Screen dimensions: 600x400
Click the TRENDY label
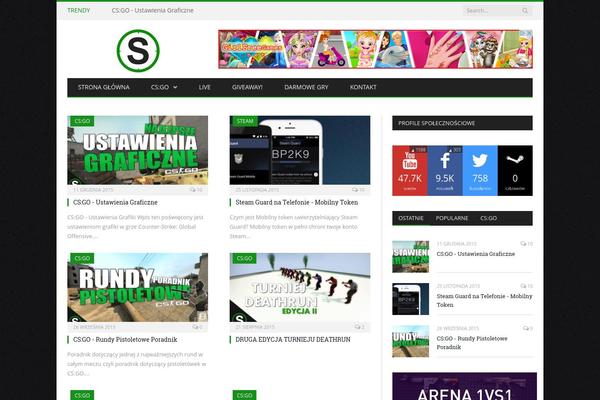pos(78,10)
